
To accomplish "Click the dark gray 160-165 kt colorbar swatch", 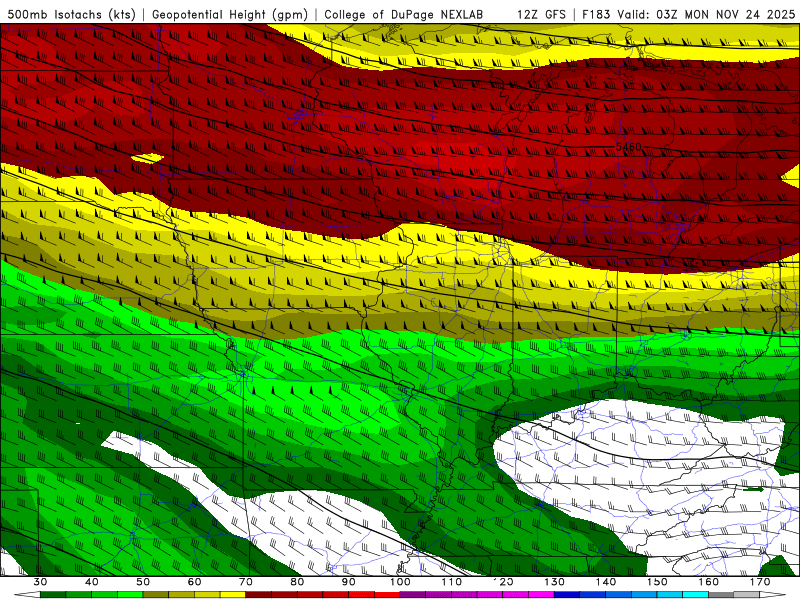I will pyautogui.click(x=721, y=594).
